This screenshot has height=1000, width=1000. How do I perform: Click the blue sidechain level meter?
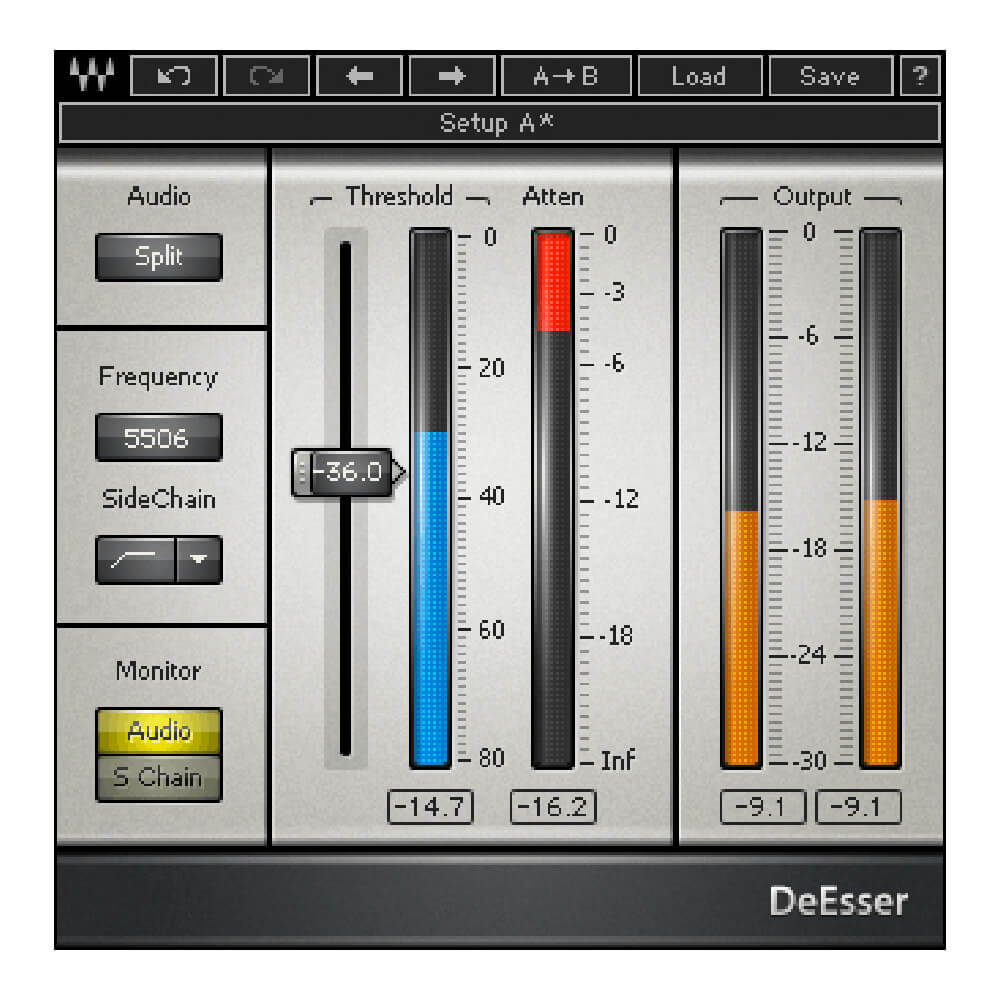click(x=430, y=498)
